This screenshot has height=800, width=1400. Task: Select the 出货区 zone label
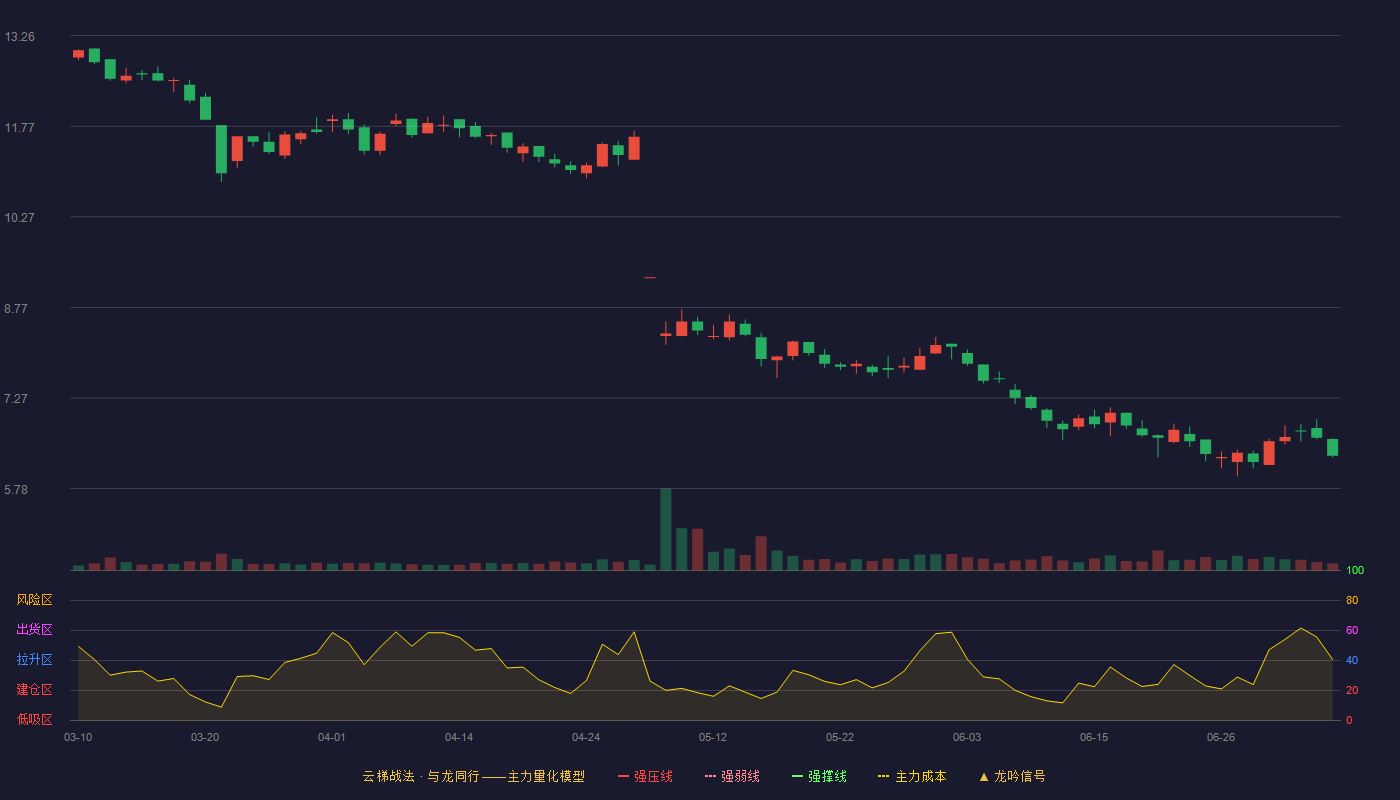pos(34,630)
